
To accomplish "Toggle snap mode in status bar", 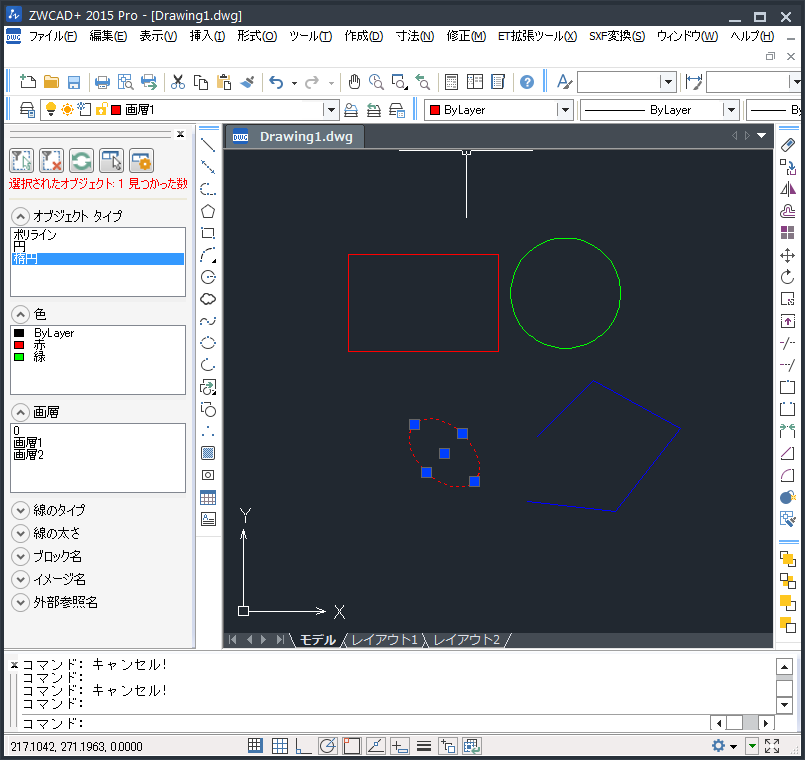I will pos(255,746).
